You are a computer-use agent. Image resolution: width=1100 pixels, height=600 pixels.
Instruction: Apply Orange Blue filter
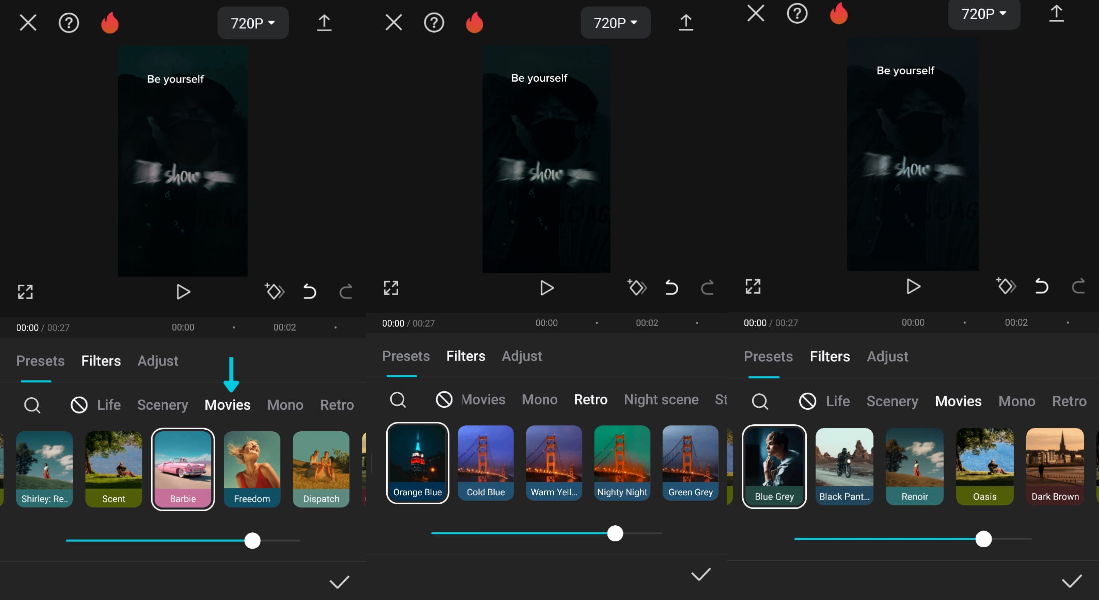pos(417,462)
